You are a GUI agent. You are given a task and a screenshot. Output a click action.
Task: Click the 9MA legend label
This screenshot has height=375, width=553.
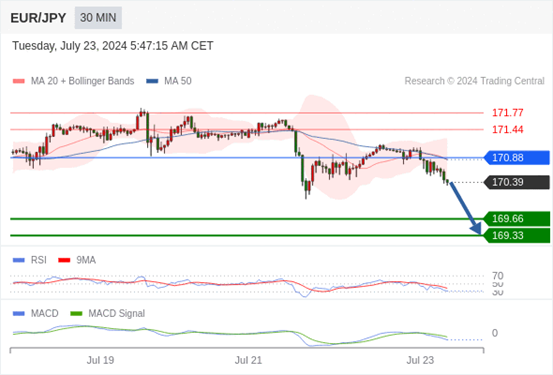[x=86, y=260]
